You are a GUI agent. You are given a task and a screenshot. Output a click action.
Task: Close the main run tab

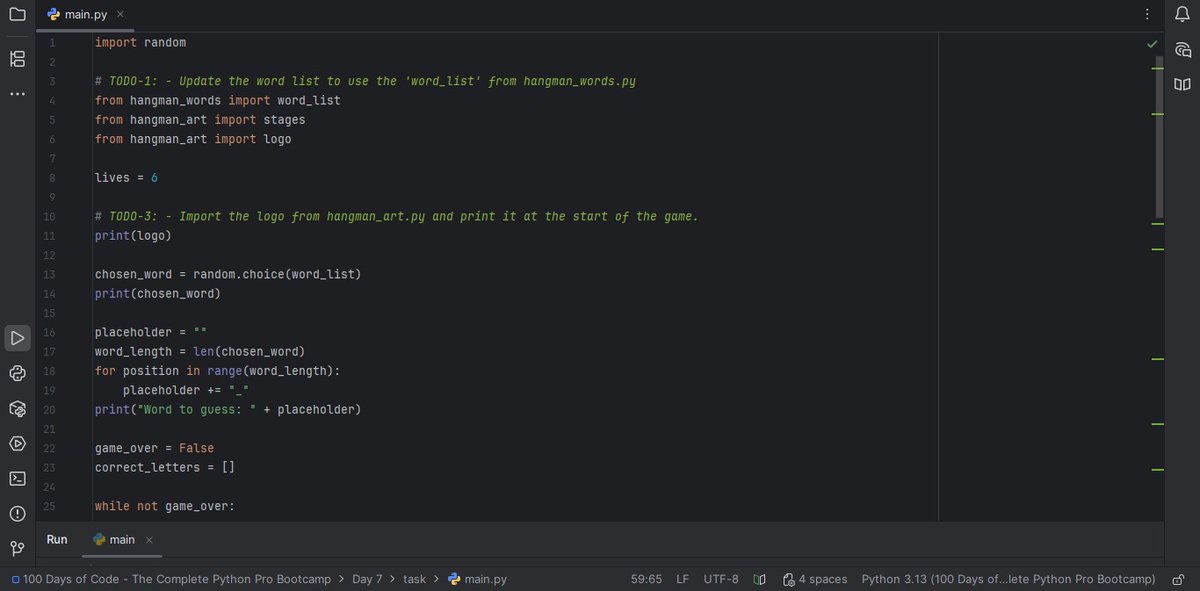[x=149, y=540]
